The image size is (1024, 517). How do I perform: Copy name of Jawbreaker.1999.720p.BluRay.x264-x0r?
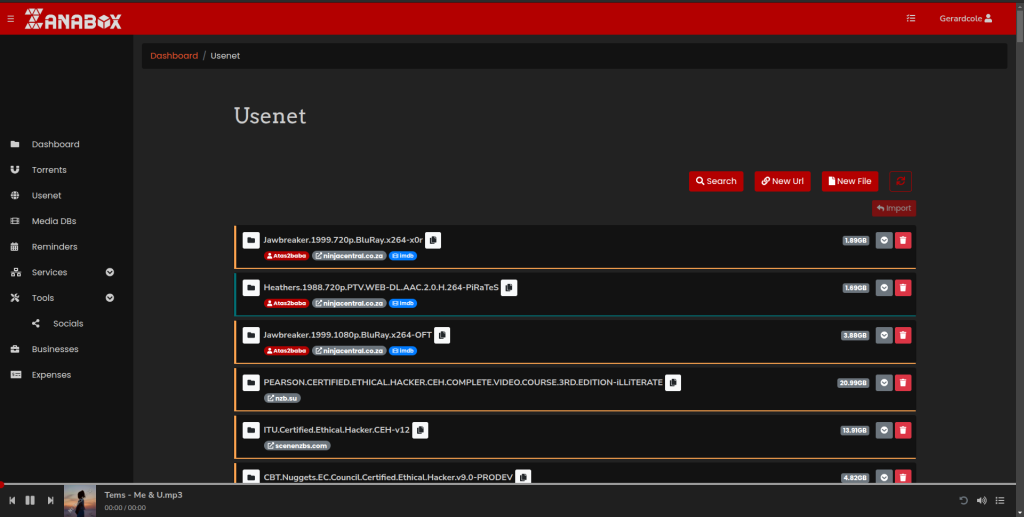click(x=433, y=240)
